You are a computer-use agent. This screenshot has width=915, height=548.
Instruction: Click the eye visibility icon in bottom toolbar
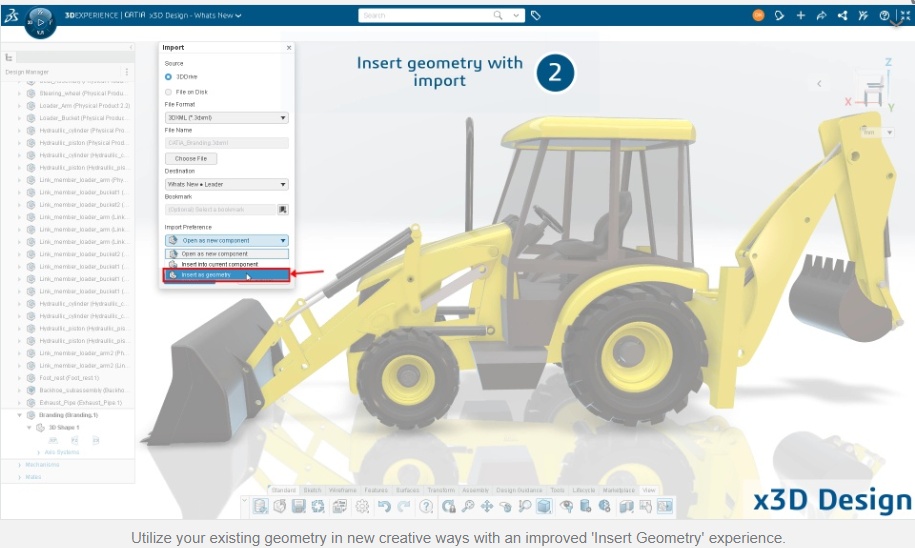pos(566,506)
